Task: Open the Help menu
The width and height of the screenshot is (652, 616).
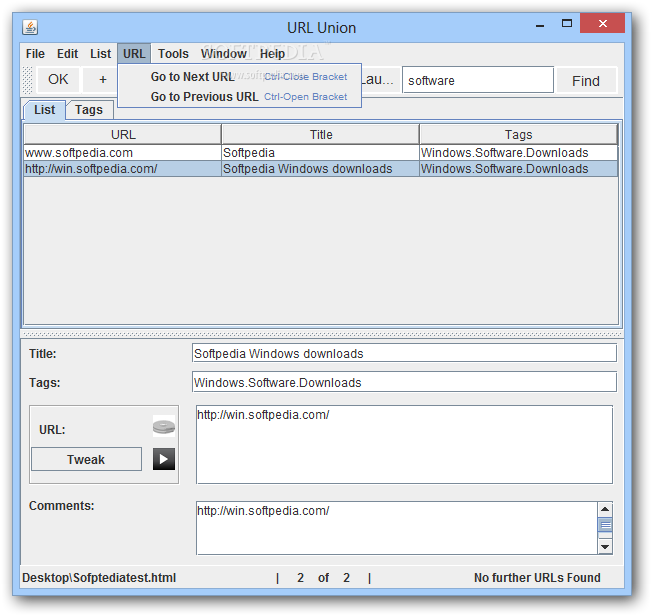Action: pos(272,54)
